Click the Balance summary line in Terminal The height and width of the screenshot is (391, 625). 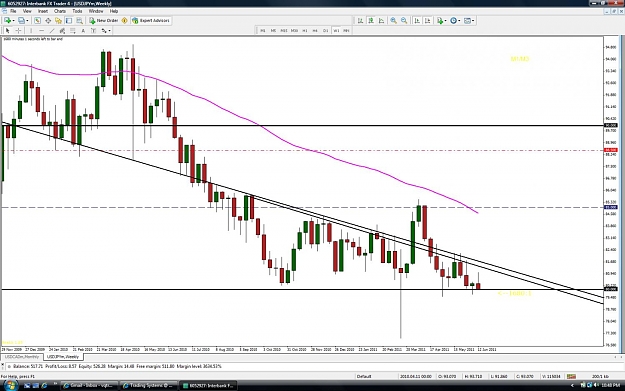click(x=117, y=366)
